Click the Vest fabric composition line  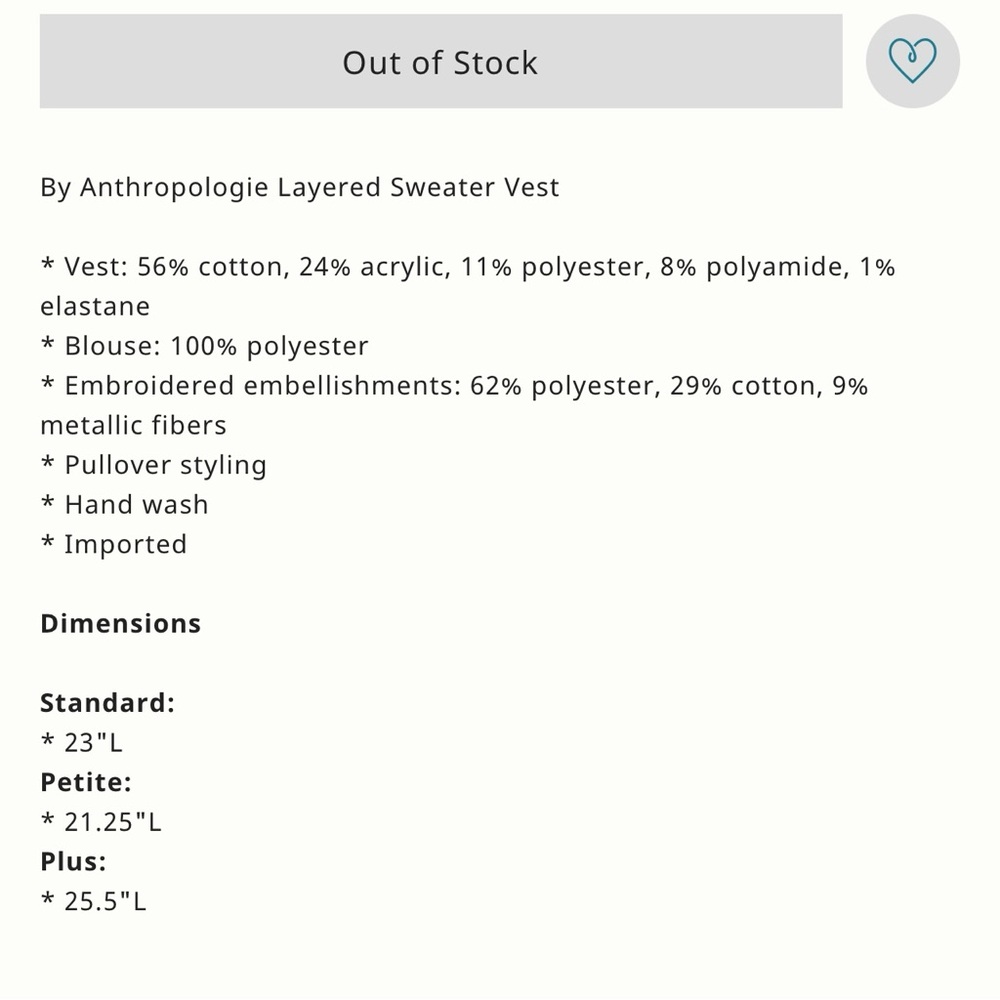click(x=467, y=286)
